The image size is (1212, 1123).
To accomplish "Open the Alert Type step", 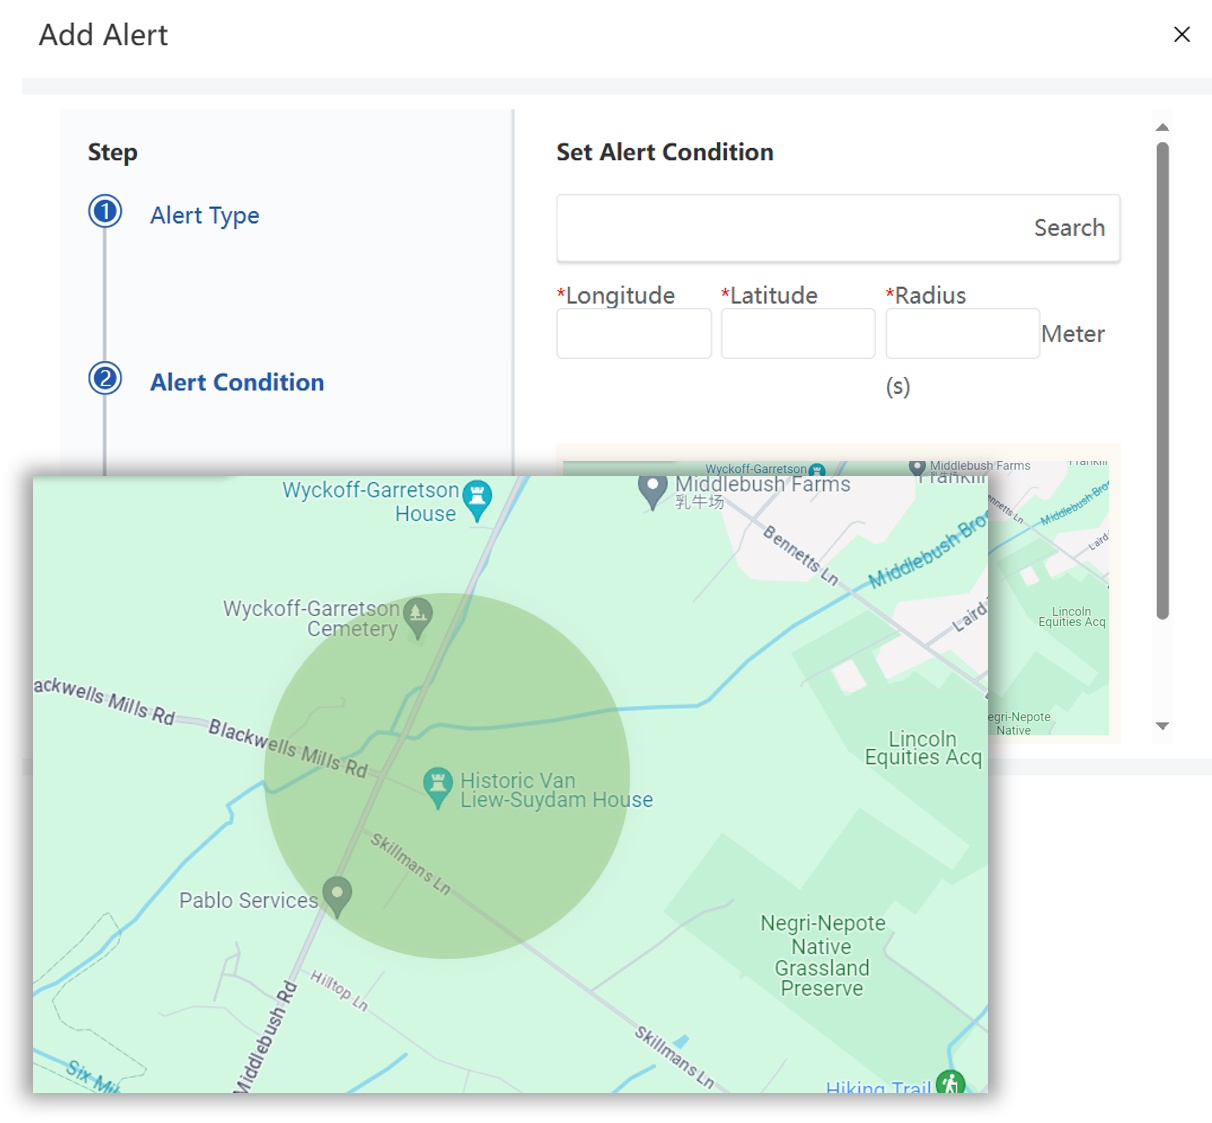I will 204,215.
